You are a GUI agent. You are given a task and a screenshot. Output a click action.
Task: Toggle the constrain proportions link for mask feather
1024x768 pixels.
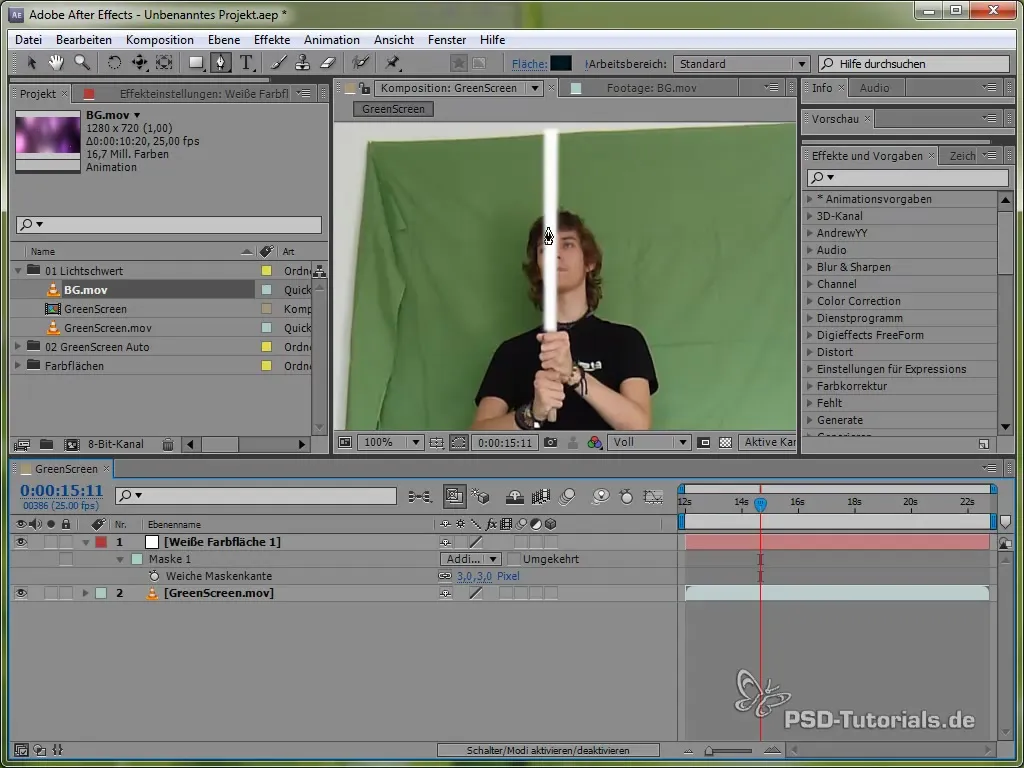click(x=445, y=576)
